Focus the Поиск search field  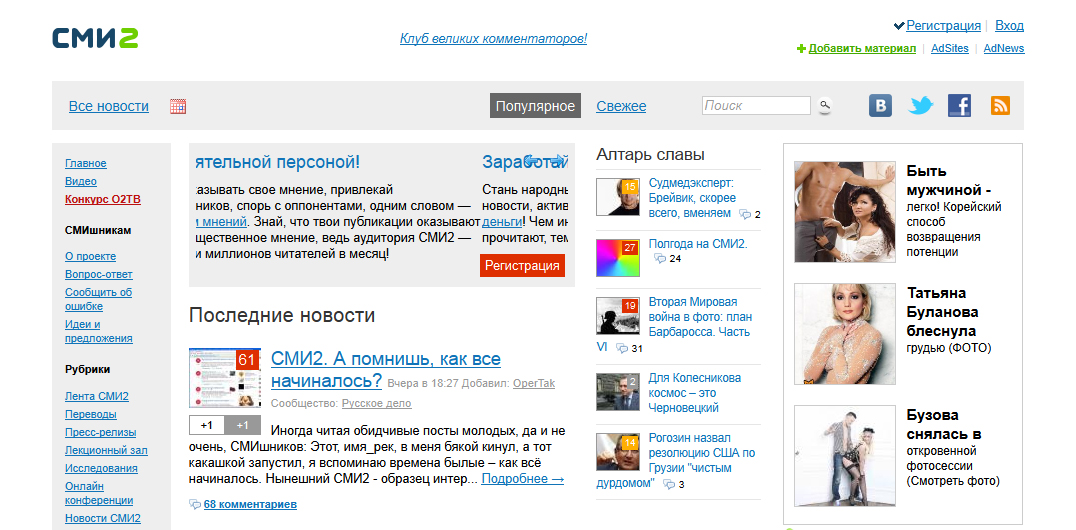click(756, 106)
